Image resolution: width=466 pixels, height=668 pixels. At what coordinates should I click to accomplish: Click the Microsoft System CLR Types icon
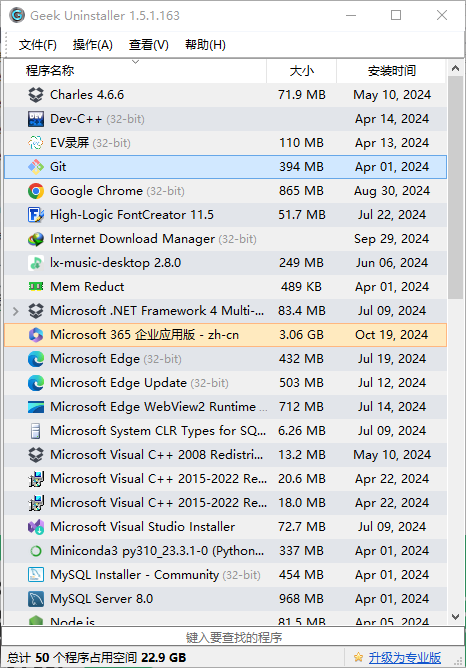tap(36, 431)
